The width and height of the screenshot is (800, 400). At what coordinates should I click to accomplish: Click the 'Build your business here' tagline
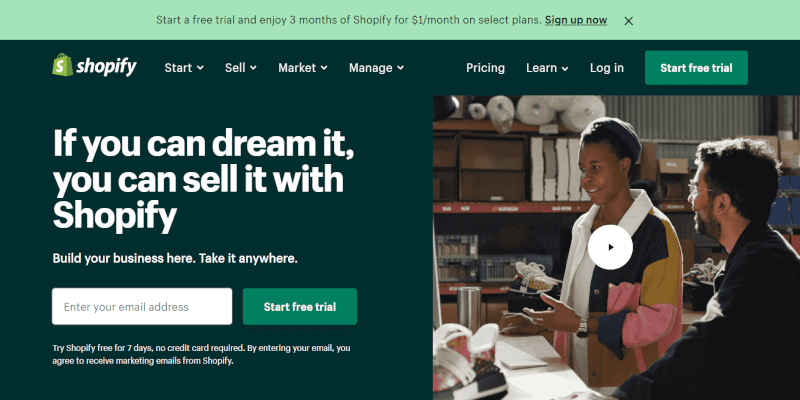[x=175, y=259]
